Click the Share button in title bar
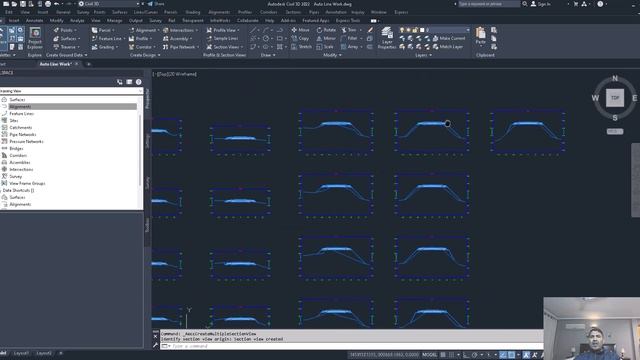Image resolution: width=640 pixels, height=360 pixels. click(156, 4)
